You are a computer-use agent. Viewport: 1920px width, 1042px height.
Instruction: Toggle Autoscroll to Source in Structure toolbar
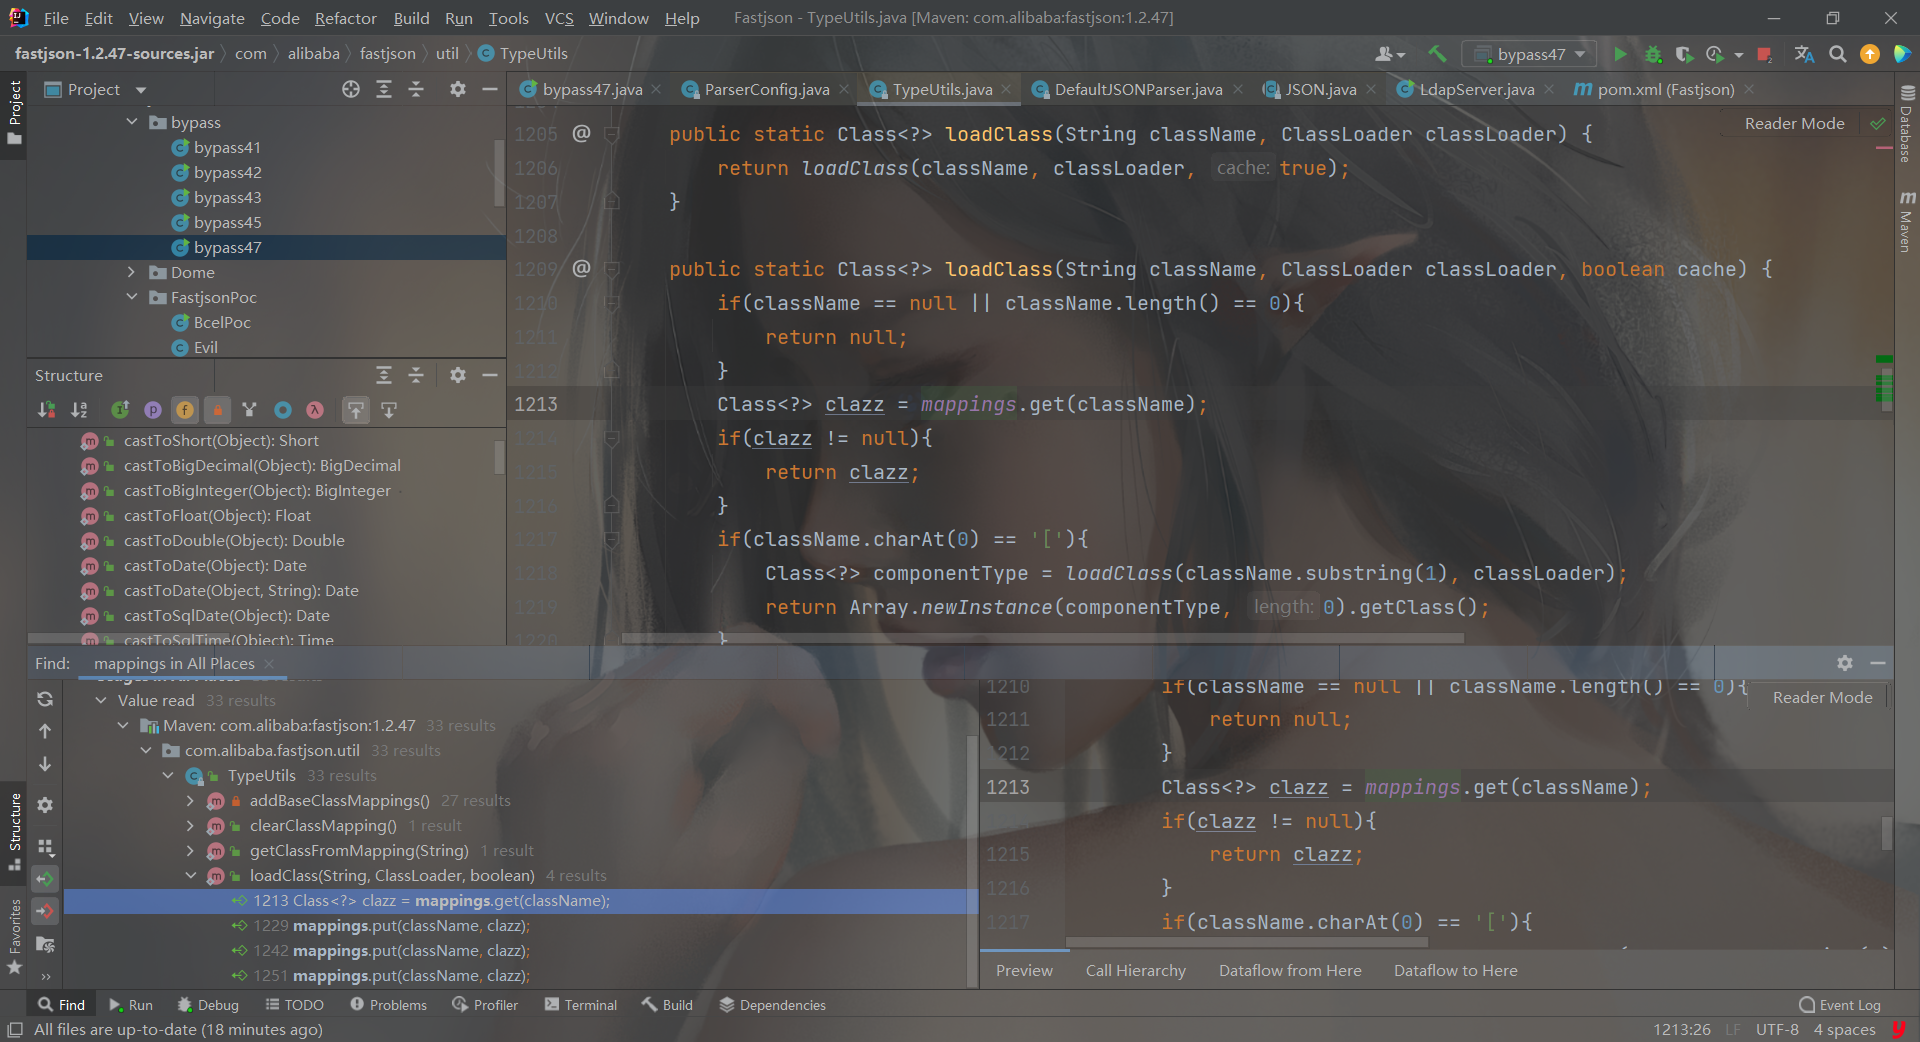click(x=356, y=410)
